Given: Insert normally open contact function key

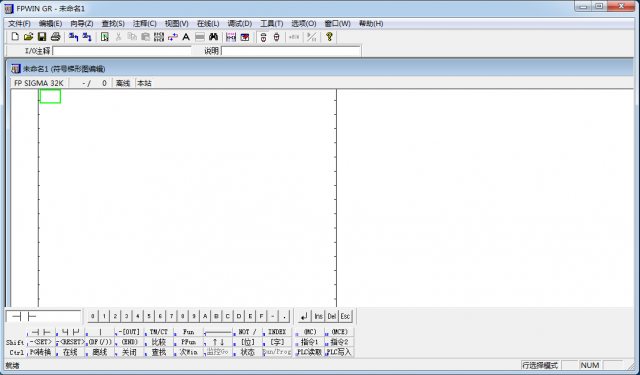Looking at the screenshot, I should [x=41, y=332].
